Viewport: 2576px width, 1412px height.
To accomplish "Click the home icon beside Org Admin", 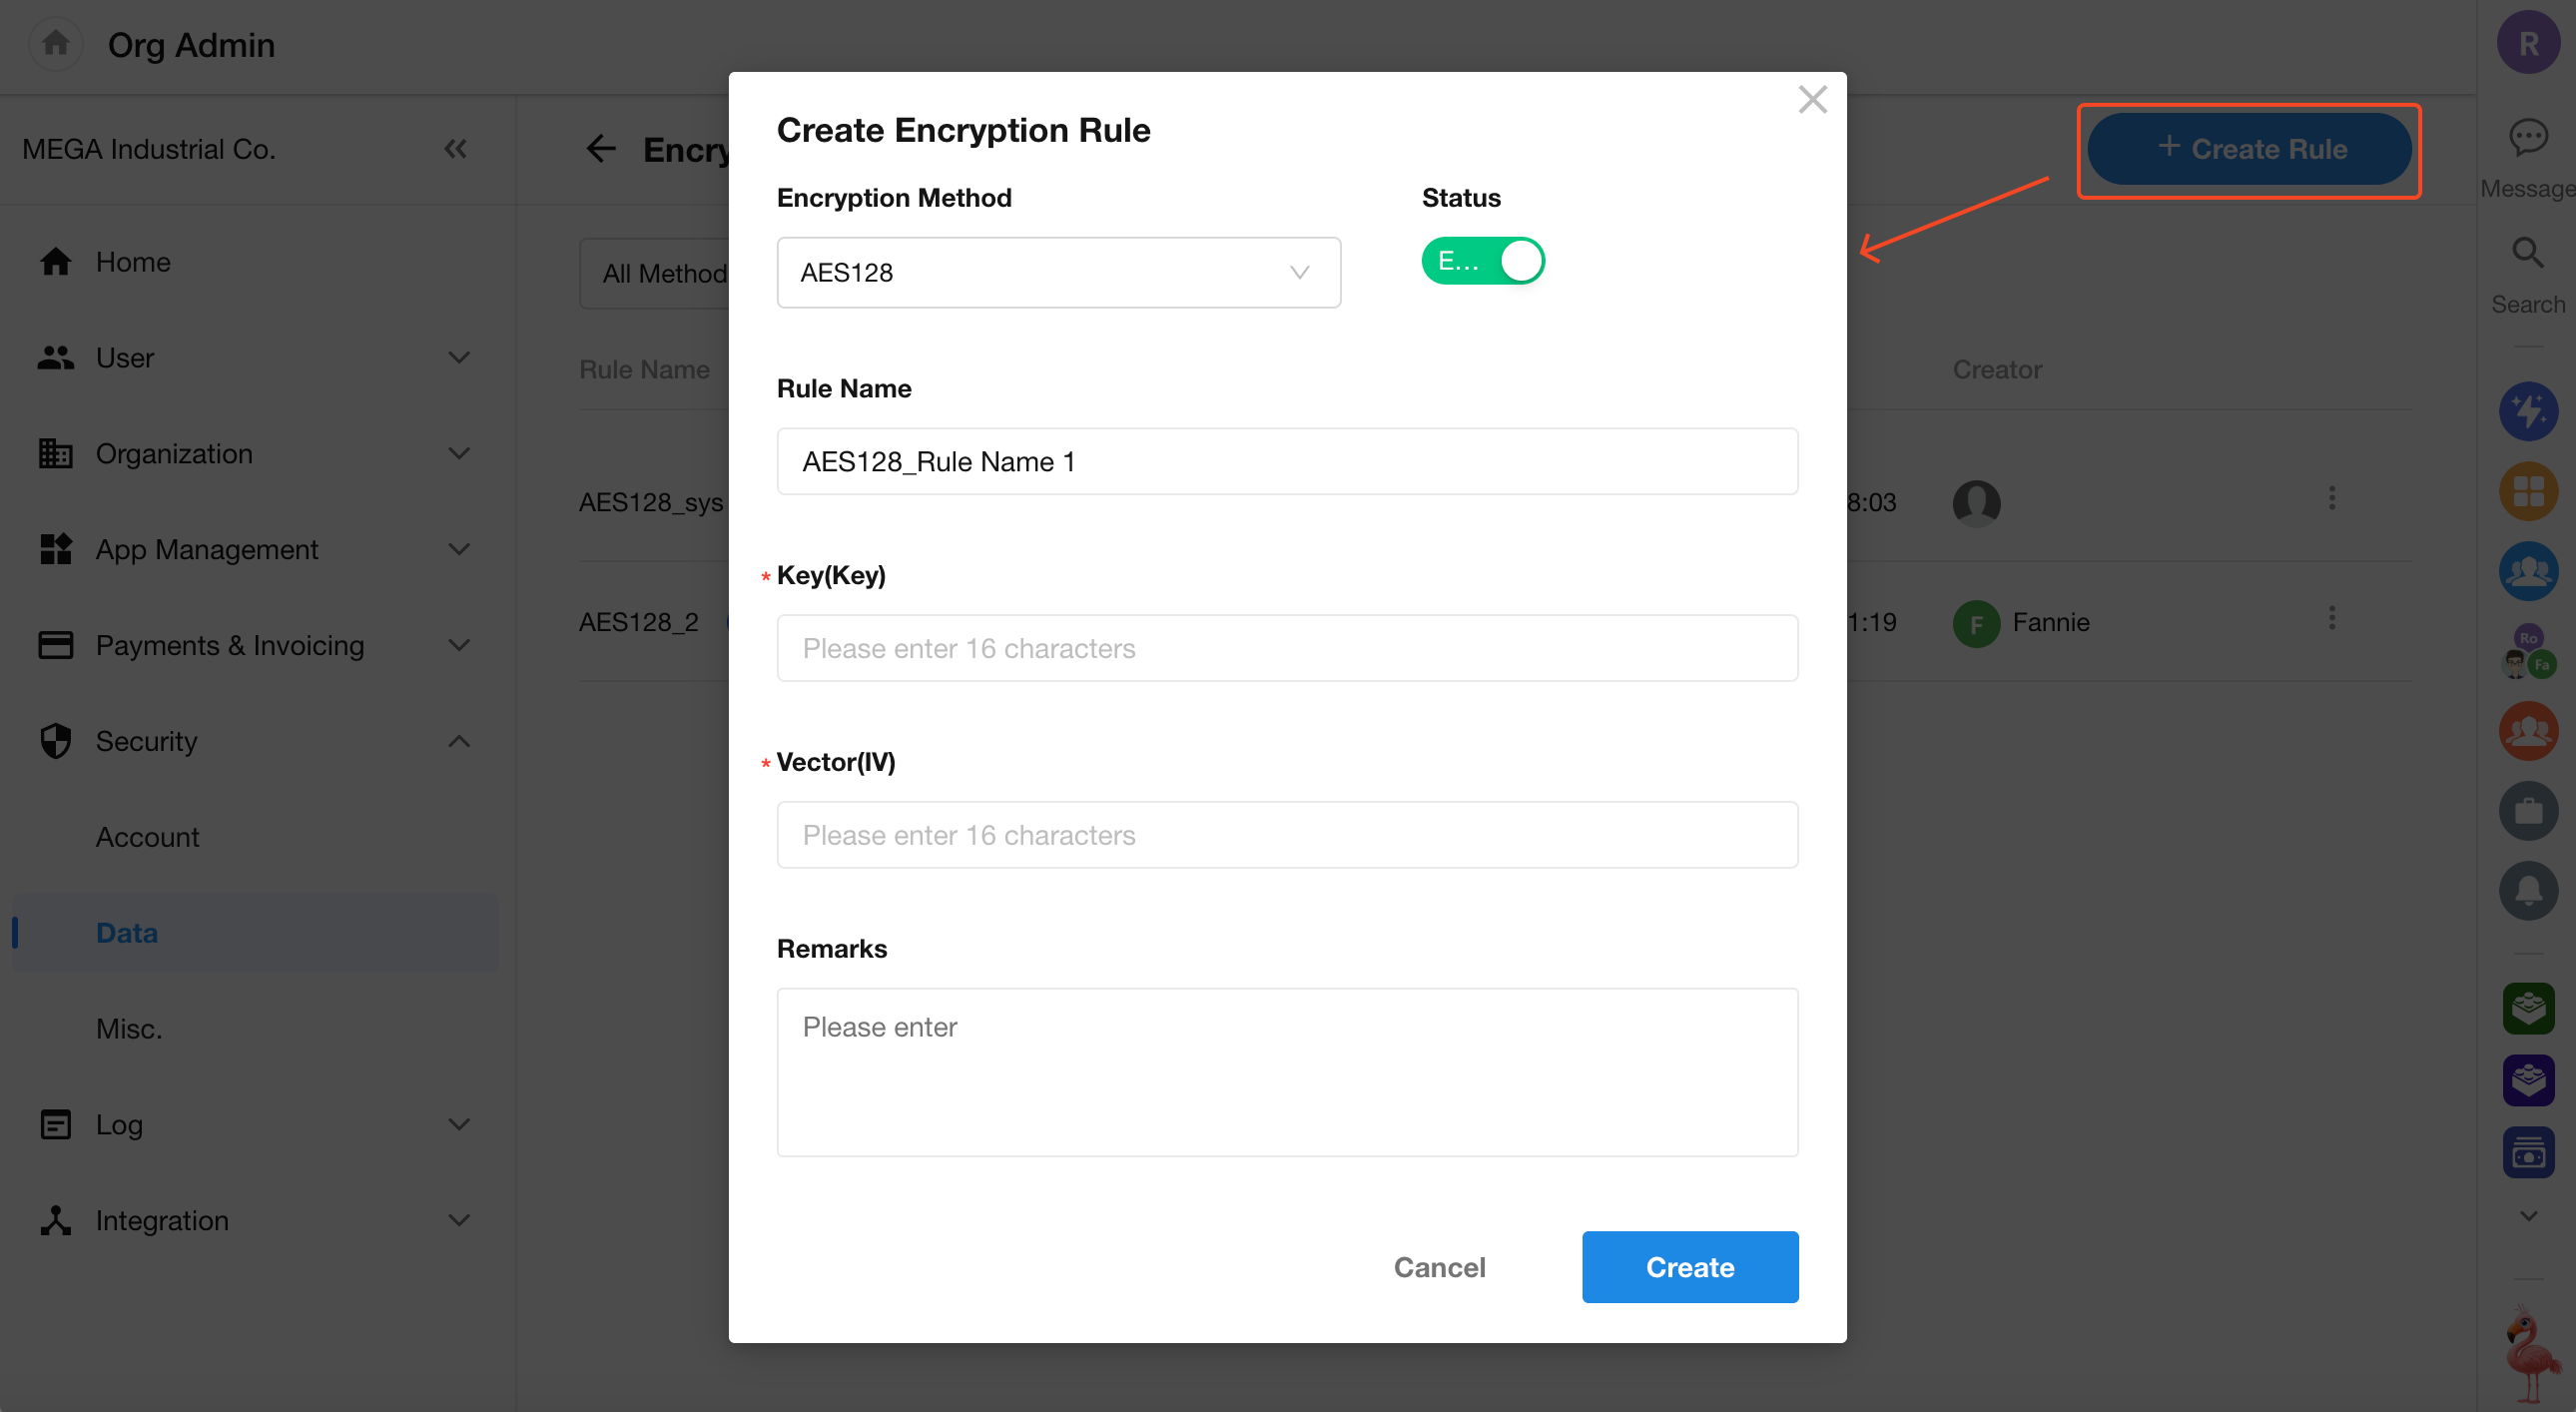I will pyautogui.click(x=56, y=43).
